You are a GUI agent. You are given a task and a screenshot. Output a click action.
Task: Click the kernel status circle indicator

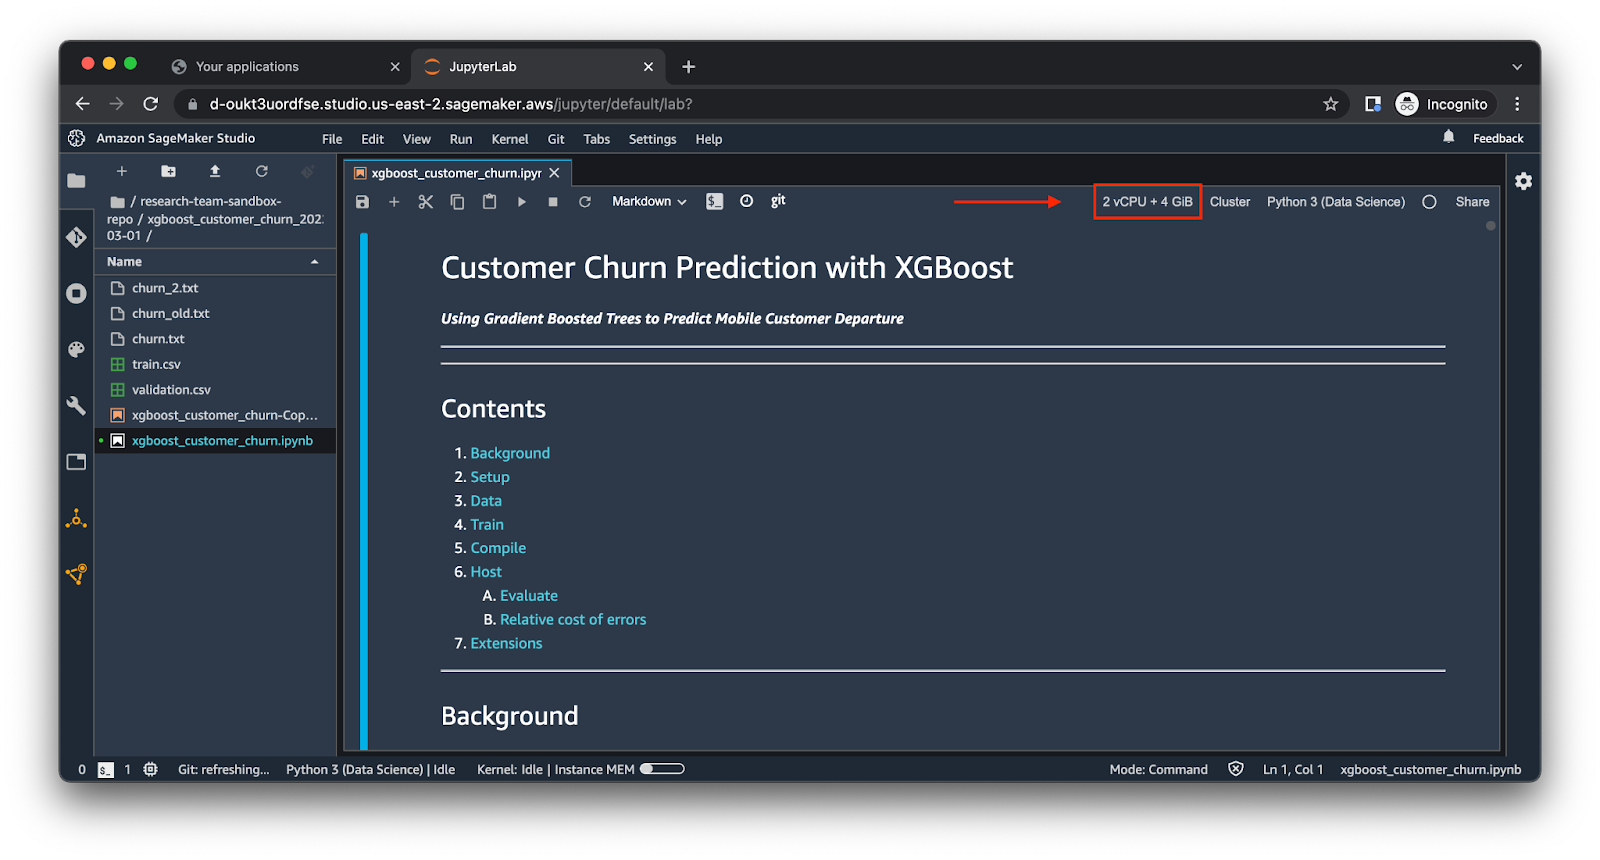click(1429, 202)
